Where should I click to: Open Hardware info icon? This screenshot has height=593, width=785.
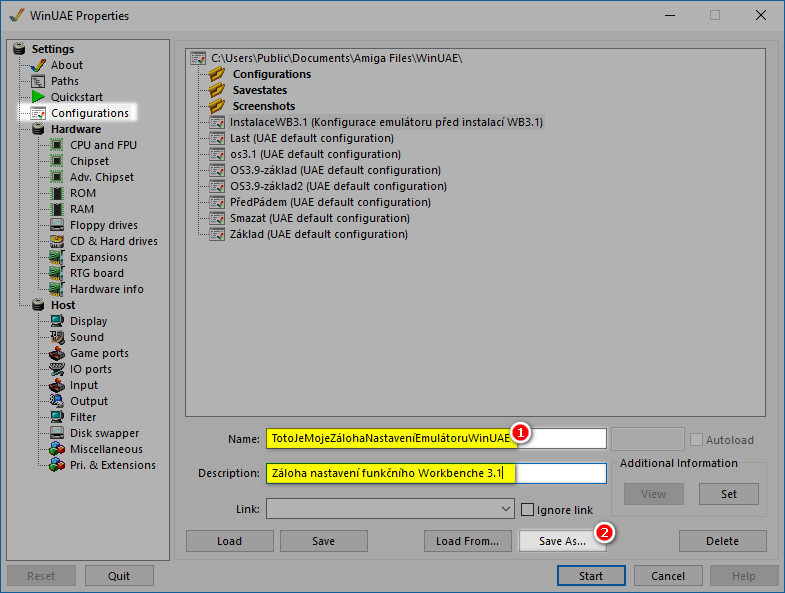pos(57,289)
